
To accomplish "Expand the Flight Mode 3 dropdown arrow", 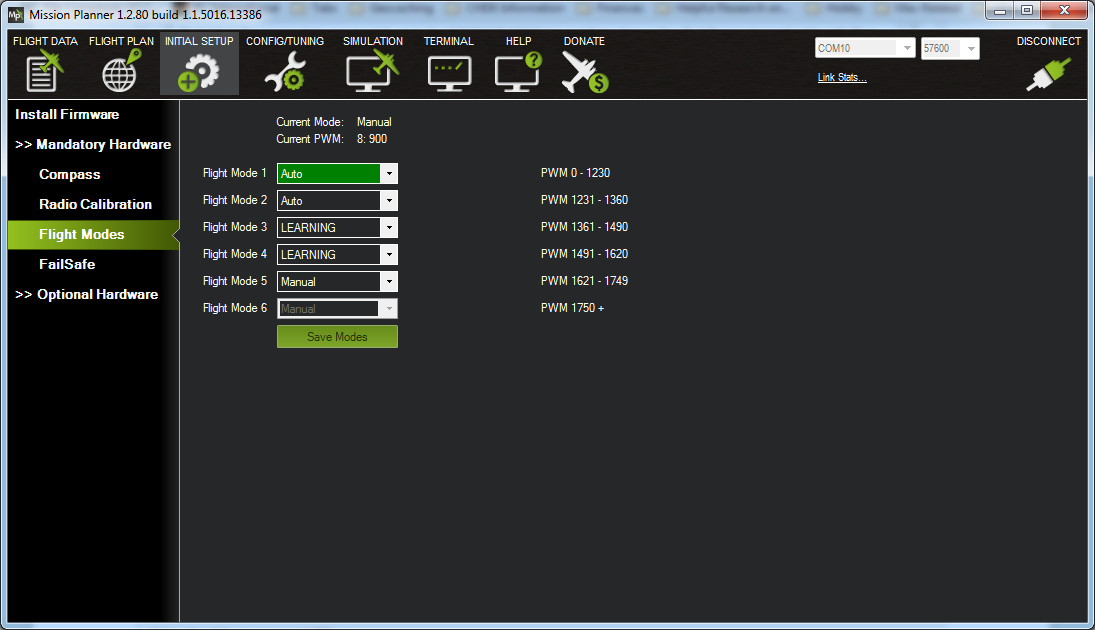I will pos(389,228).
